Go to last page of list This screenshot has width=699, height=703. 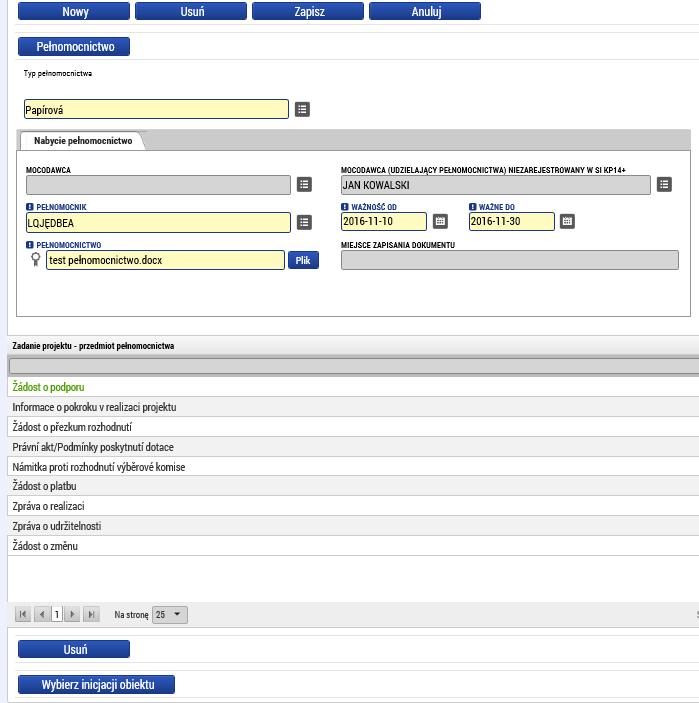tap(91, 614)
